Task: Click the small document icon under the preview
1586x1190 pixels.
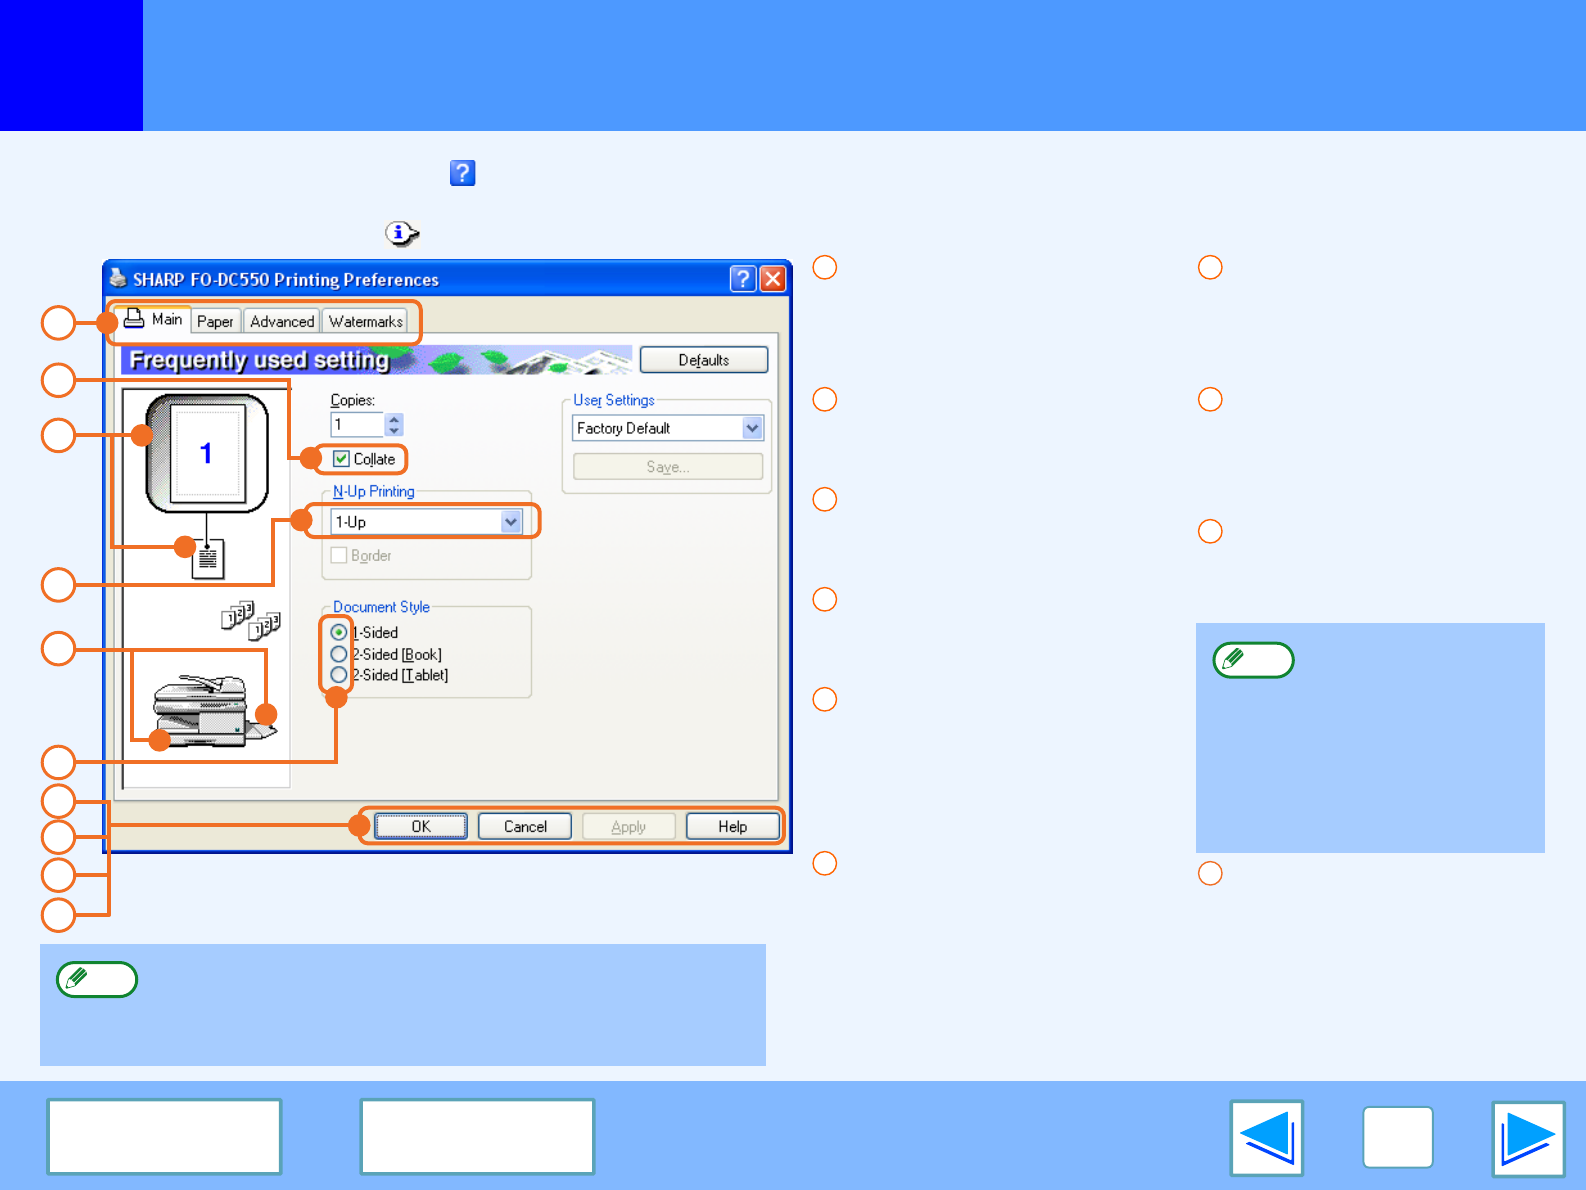Action: pyautogui.click(x=208, y=559)
